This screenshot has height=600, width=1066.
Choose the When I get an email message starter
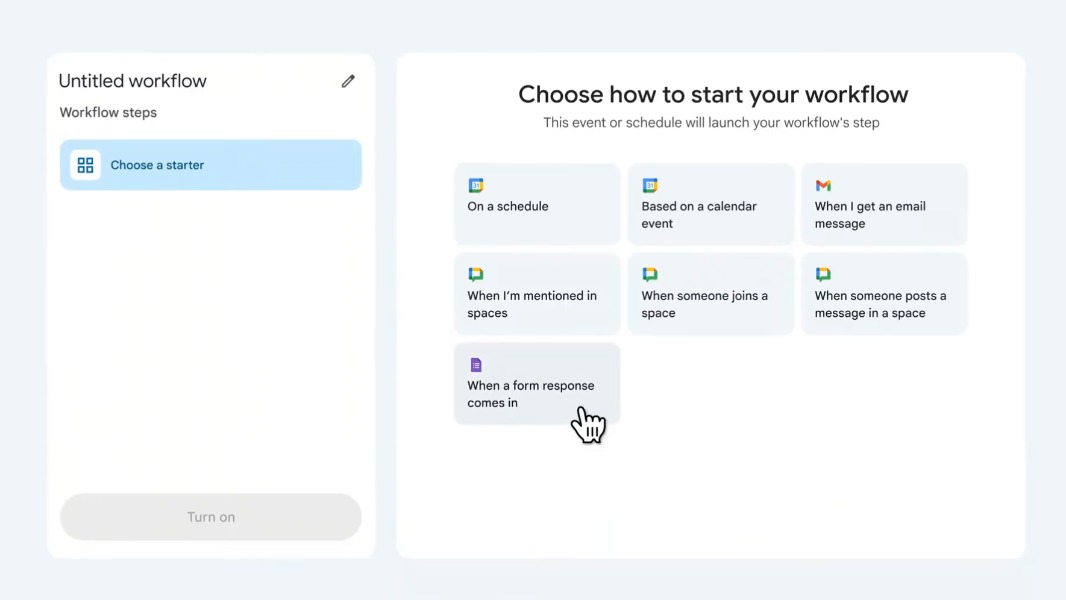(884, 204)
